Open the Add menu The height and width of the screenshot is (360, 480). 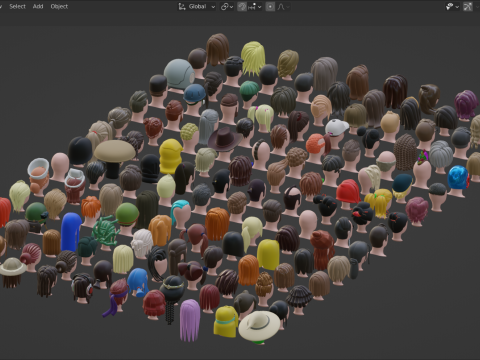click(38, 6)
